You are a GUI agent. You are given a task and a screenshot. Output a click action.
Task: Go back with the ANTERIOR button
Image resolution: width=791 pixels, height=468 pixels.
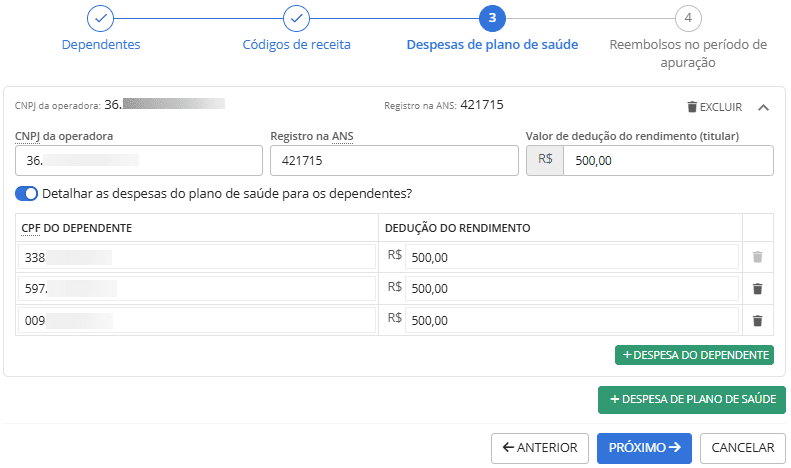[540, 448]
